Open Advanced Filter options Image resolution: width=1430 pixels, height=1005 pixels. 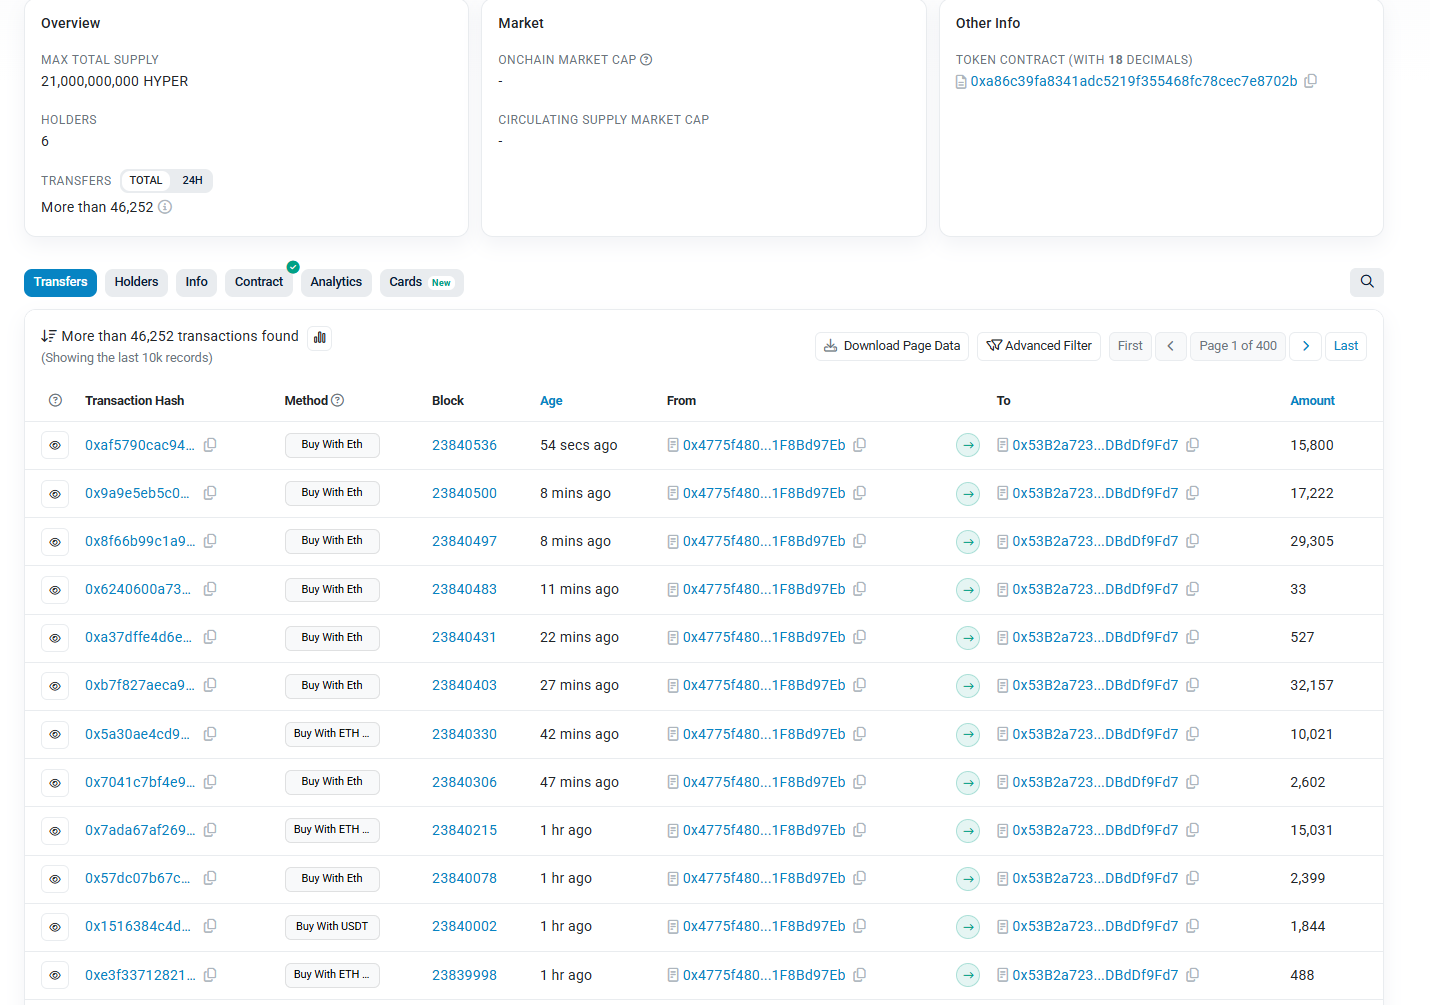point(1039,345)
